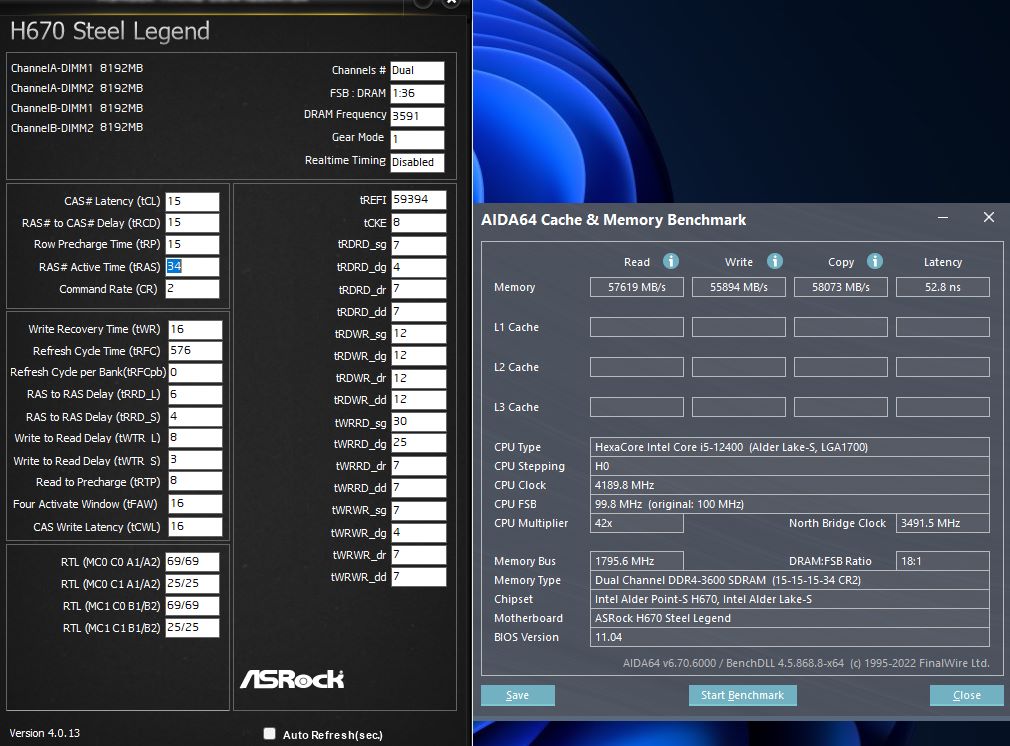The image size is (1010, 746).
Task: Click the tRDWR_sg value field
Action: [418, 334]
